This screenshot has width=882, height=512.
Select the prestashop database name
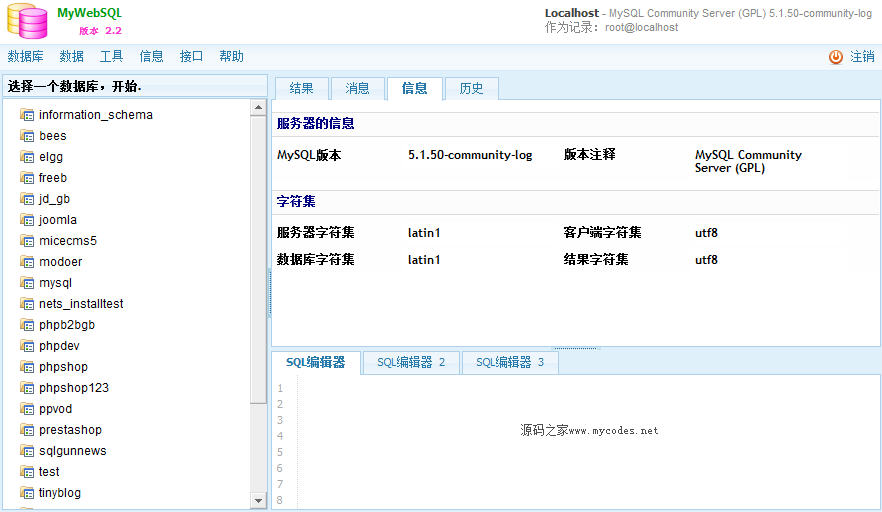70,430
